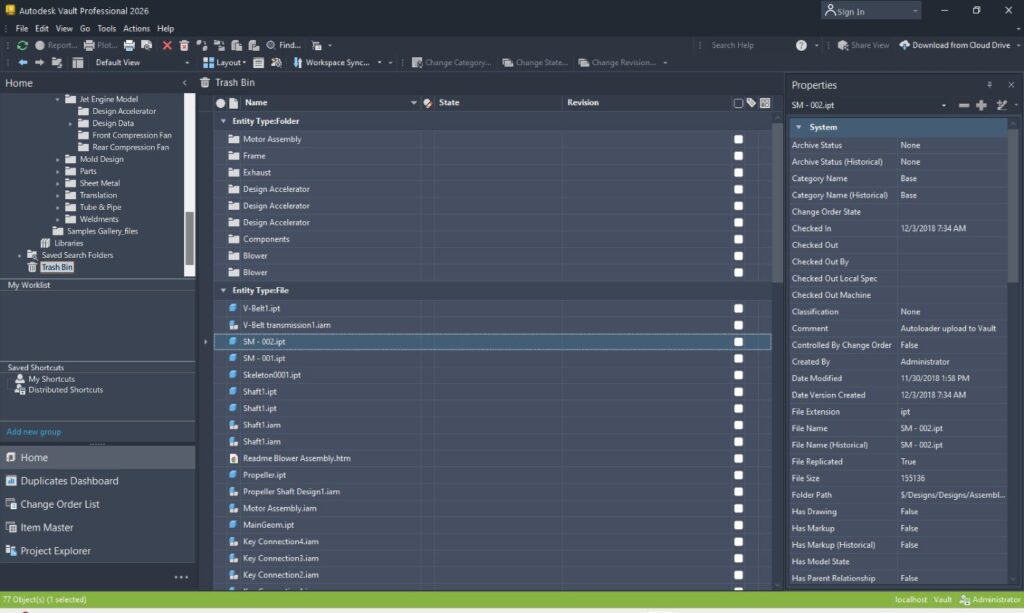Collapse the System properties section
The width and height of the screenshot is (1024, 613).
coord(798,127)
